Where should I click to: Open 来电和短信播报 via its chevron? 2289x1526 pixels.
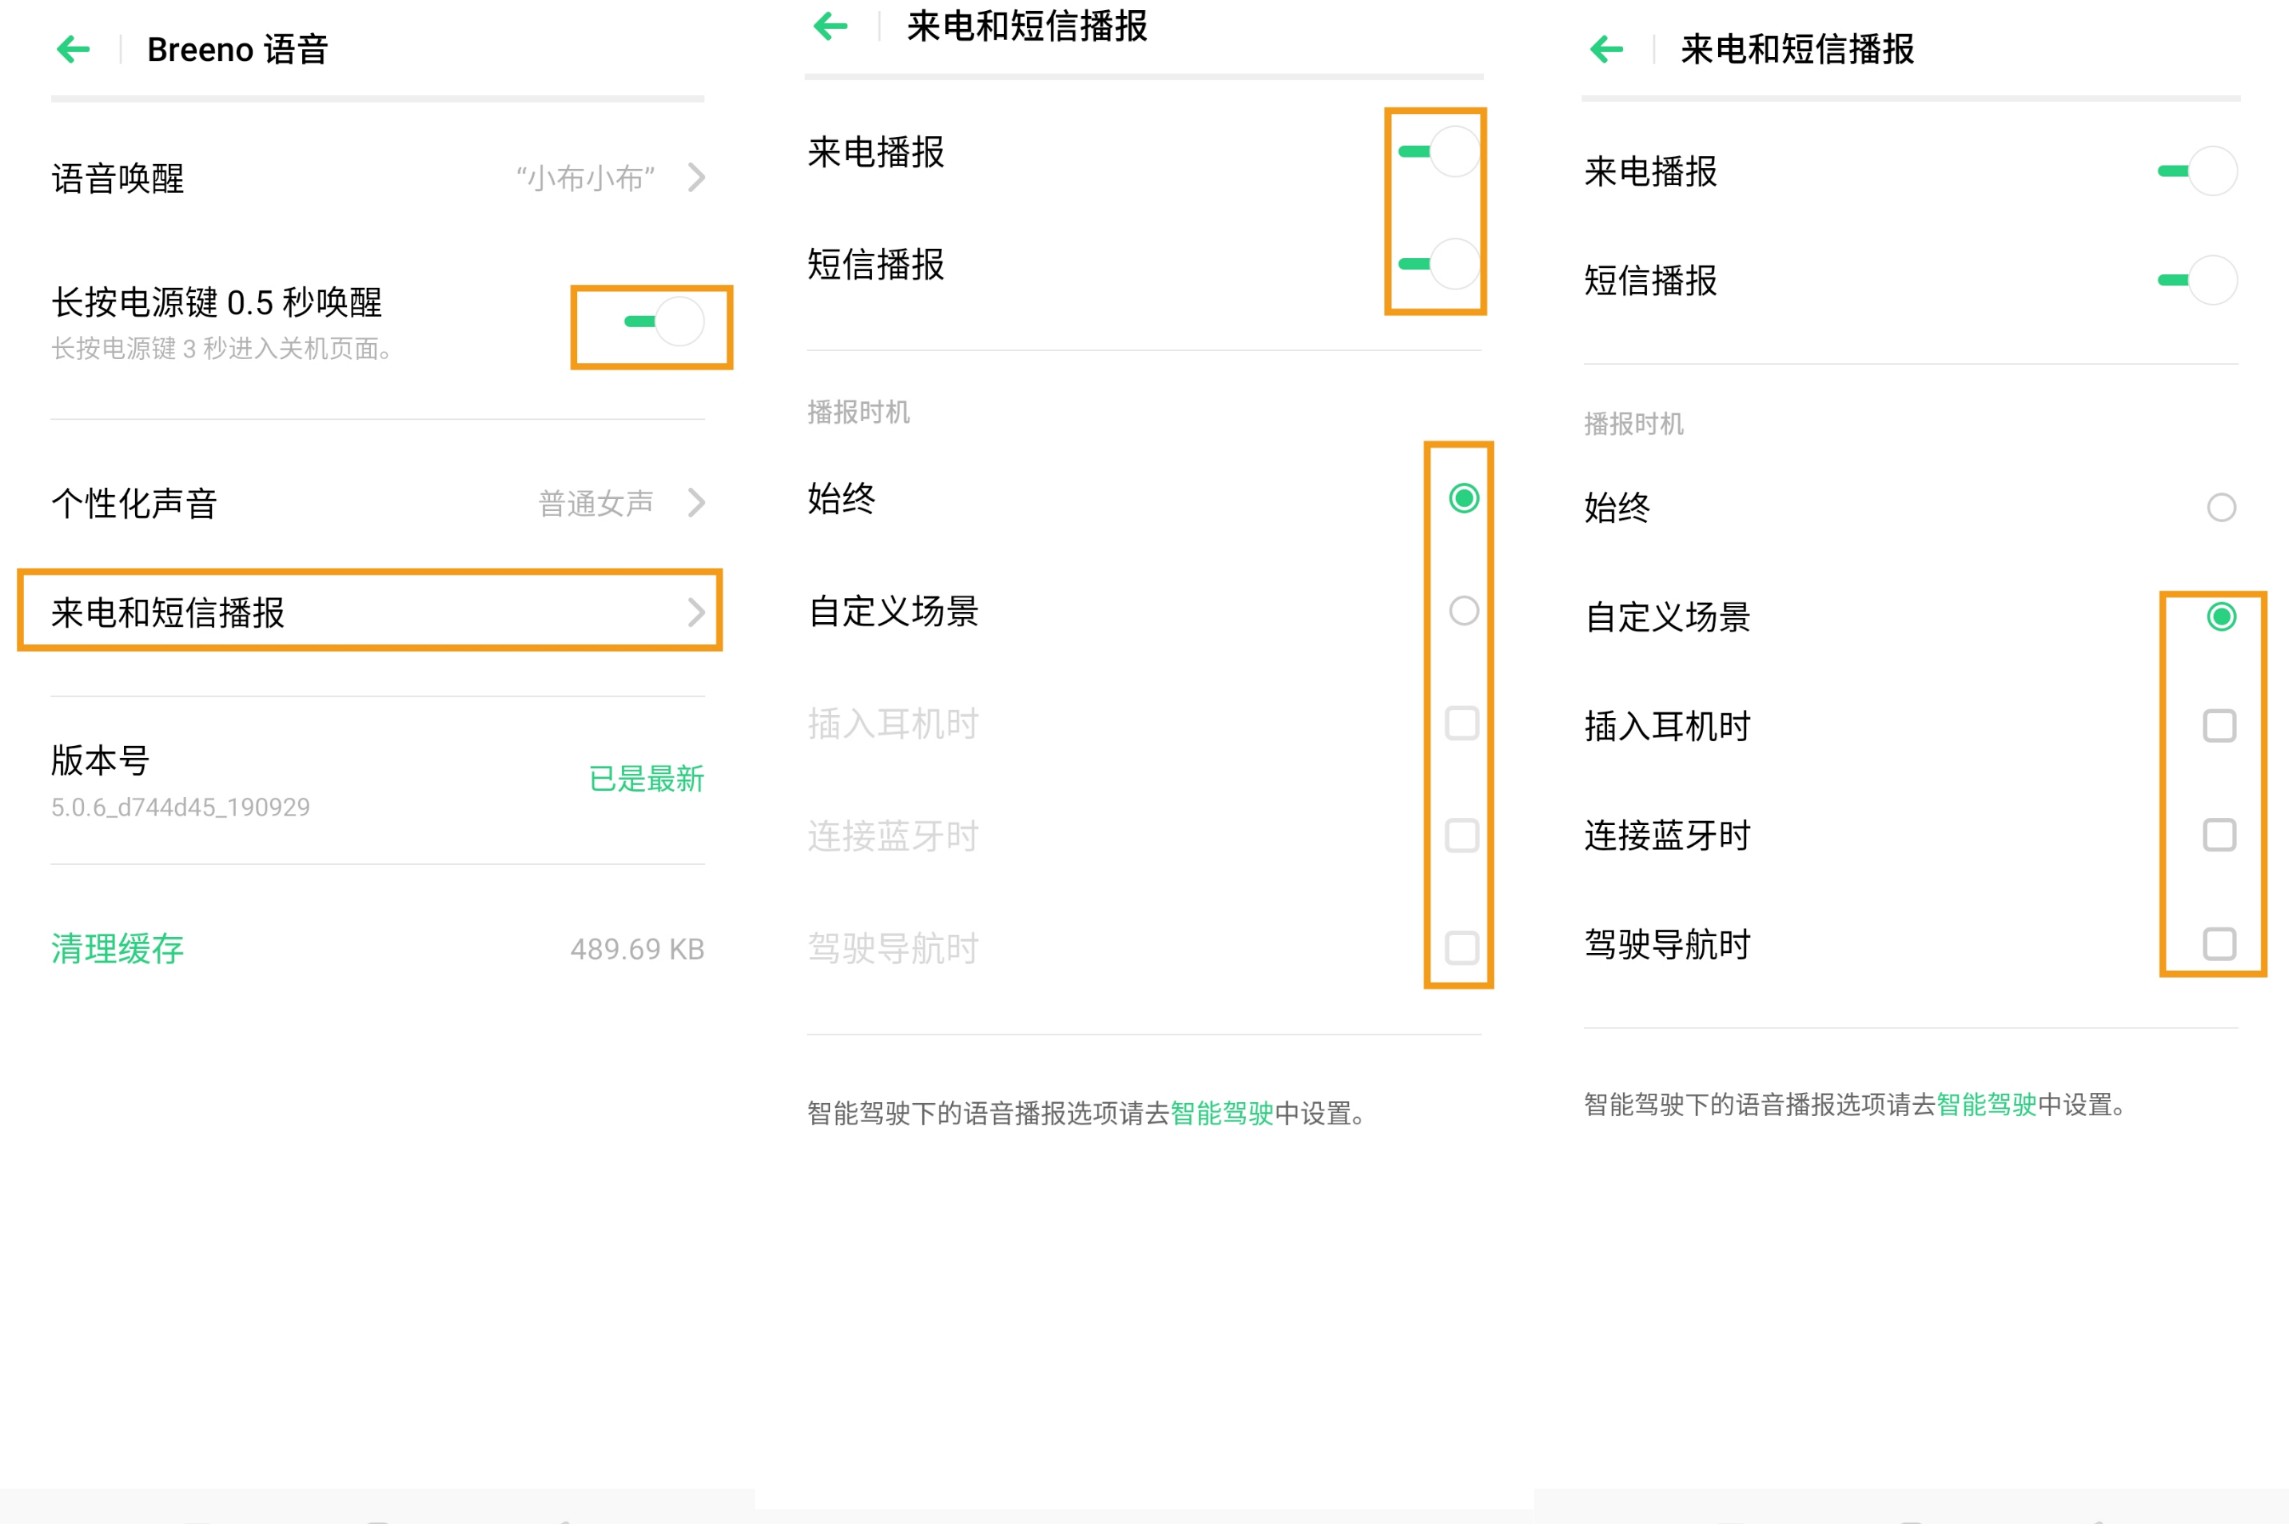click(697, 614)
